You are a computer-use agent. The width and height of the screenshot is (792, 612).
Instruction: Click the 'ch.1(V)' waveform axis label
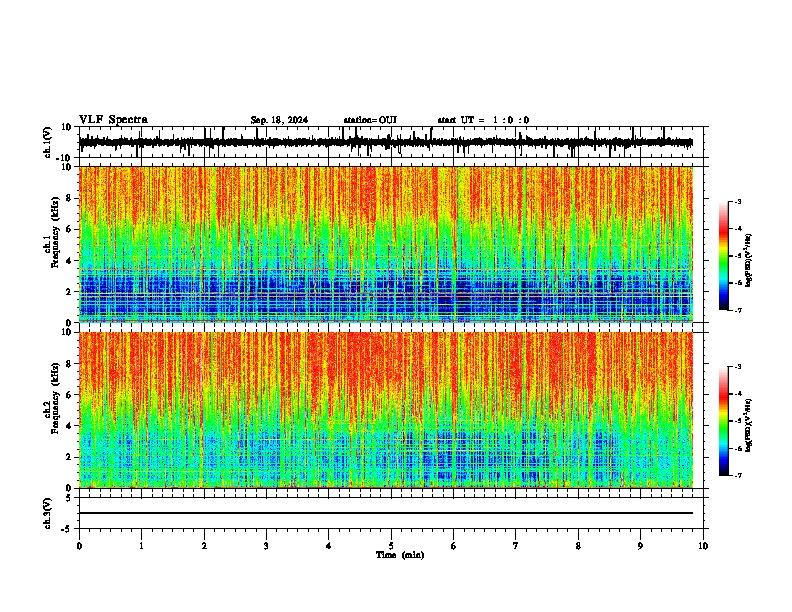point(48,142)
